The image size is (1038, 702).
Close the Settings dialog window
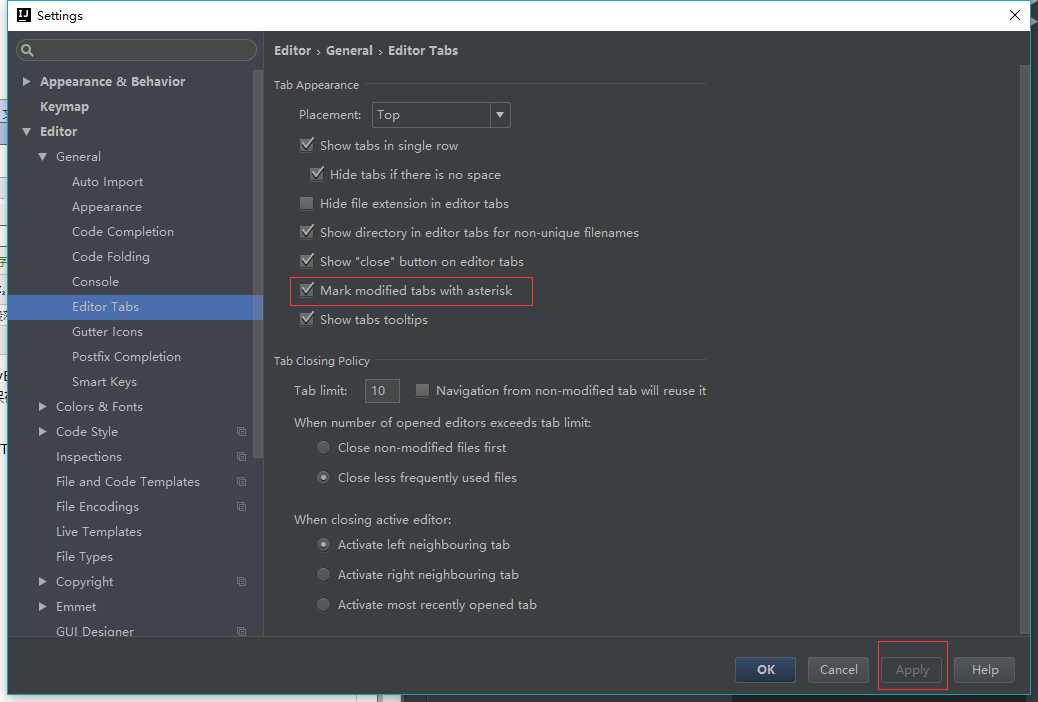(1015, 15)
